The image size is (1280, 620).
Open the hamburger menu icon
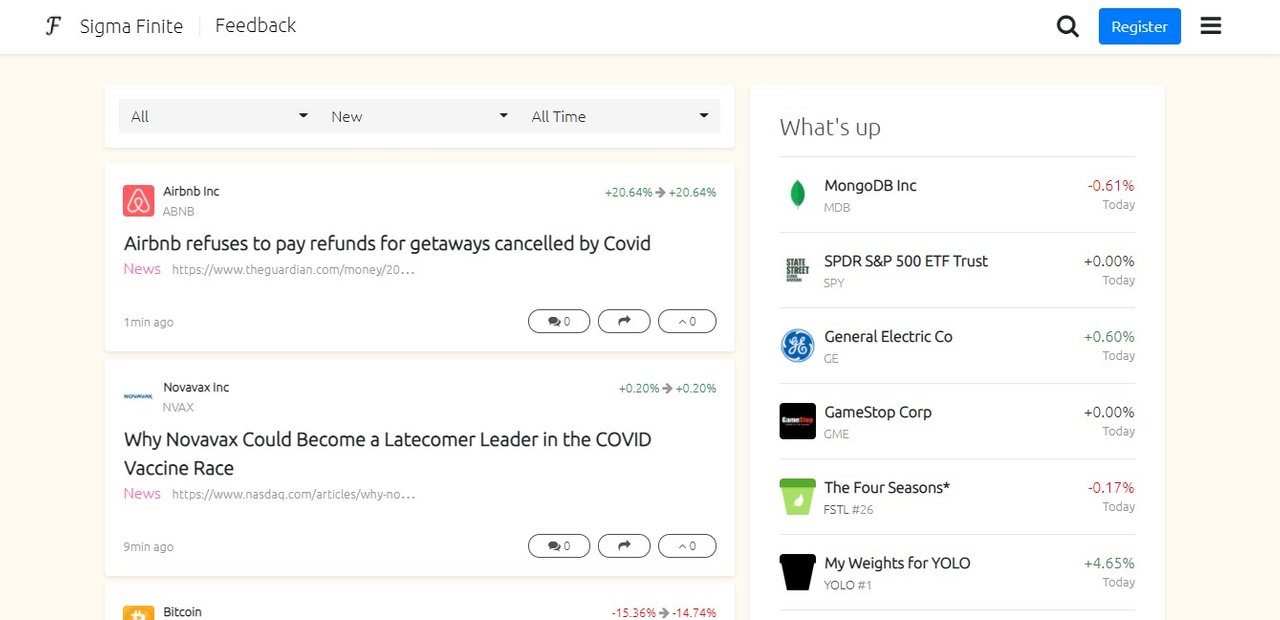[x=1211, y=26]
